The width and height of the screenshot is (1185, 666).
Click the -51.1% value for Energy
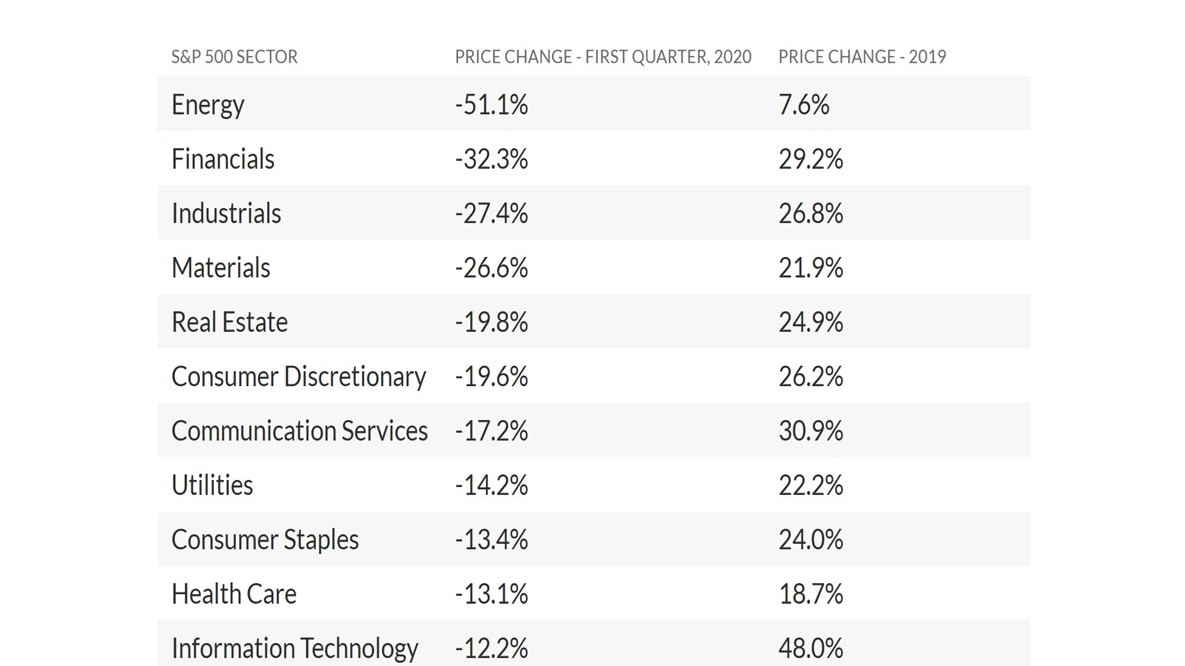491,105
